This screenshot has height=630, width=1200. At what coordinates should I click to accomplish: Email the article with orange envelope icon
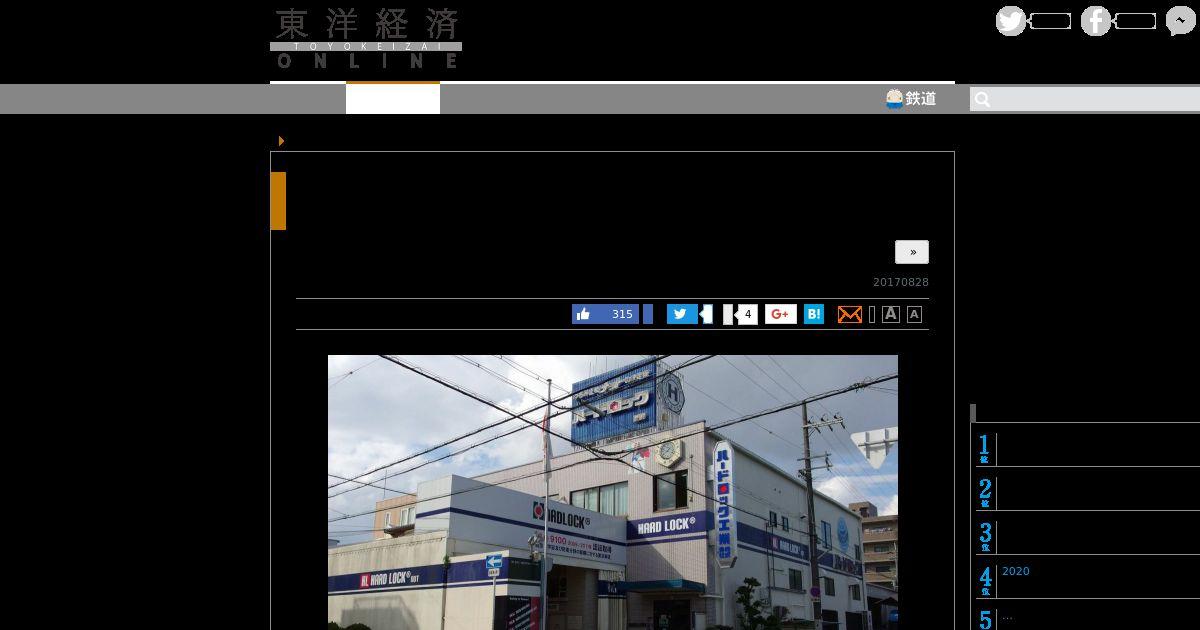coord(849,314)
